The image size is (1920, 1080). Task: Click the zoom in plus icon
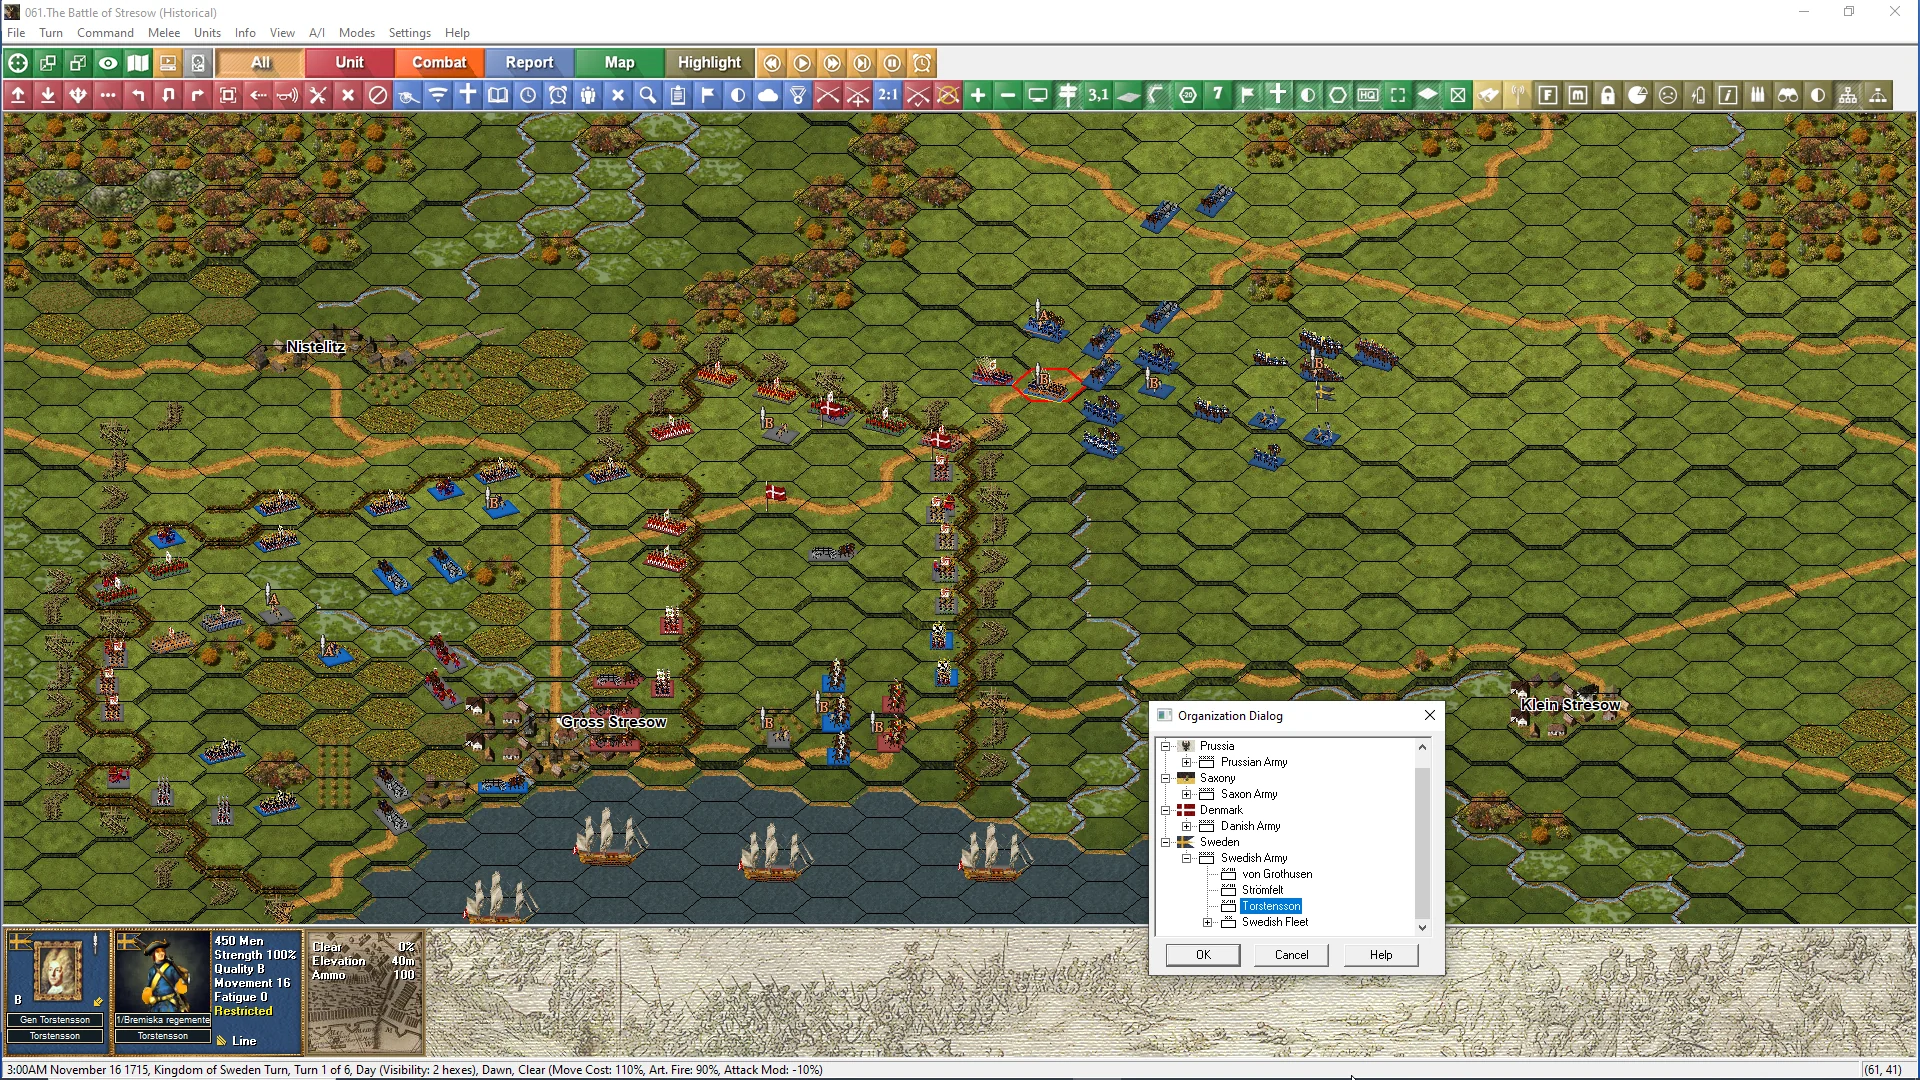(978, 95)
